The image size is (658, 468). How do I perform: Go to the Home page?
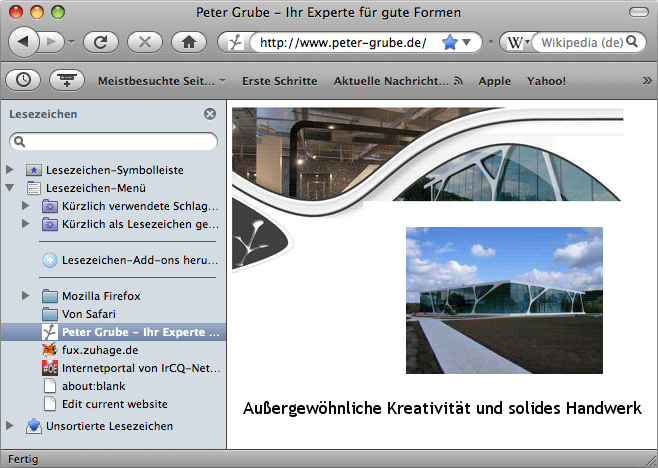pyautogui.click(x=189, y=42)
